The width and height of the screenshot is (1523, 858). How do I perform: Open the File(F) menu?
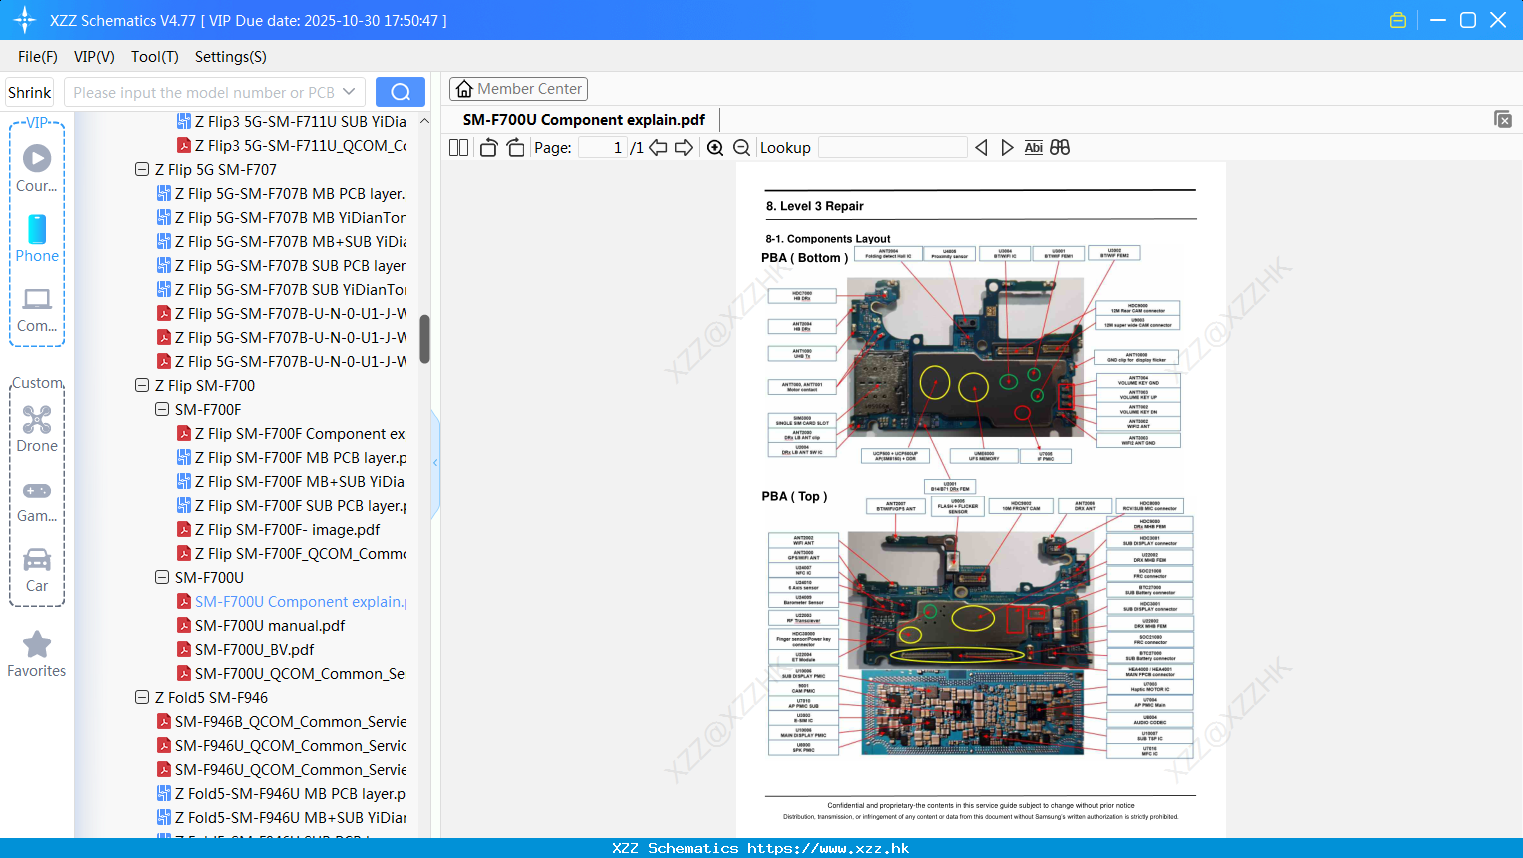coord(38,57)
